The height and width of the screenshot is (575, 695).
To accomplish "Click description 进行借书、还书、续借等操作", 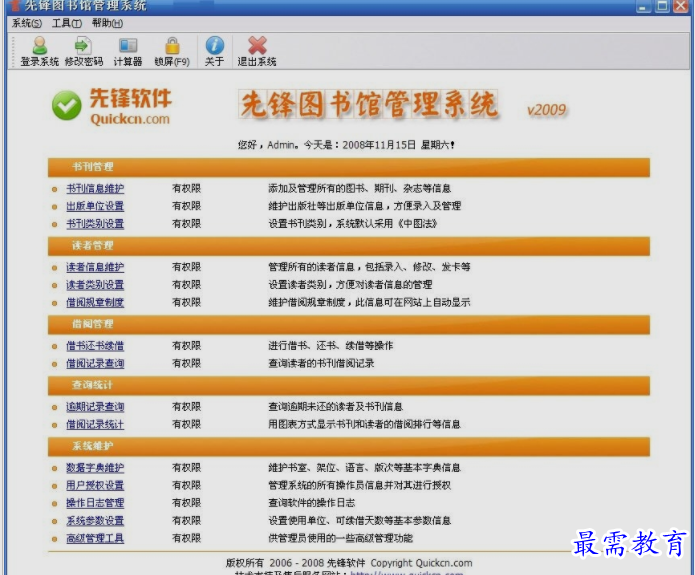I will coord(331,346).
